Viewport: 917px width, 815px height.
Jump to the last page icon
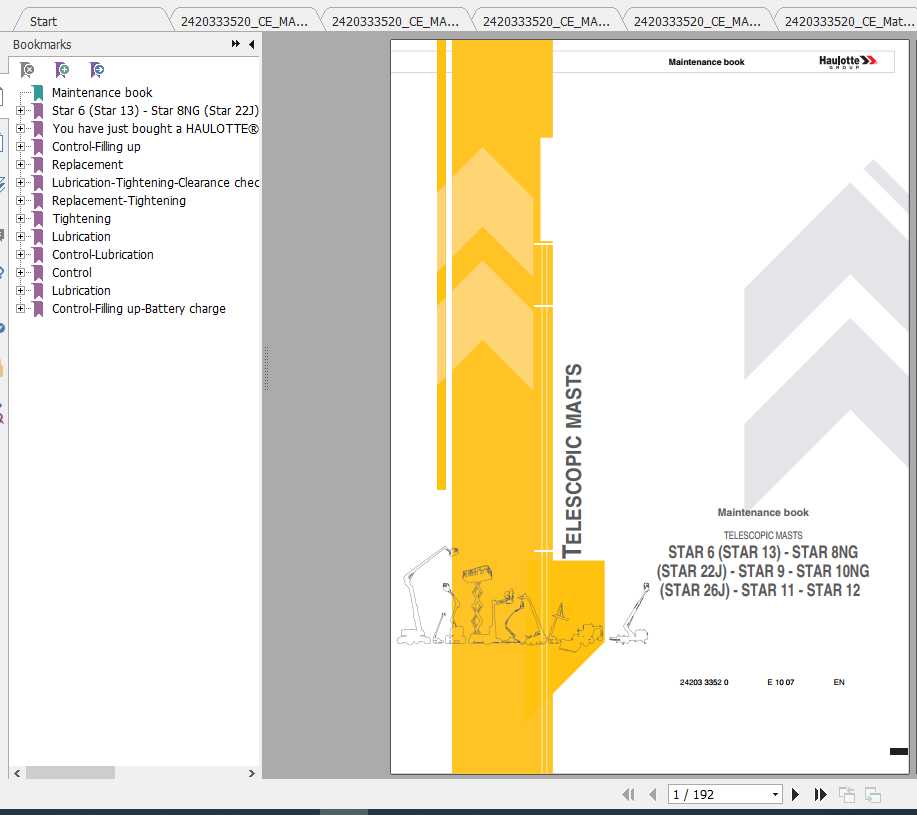click(x=820, y=794)
